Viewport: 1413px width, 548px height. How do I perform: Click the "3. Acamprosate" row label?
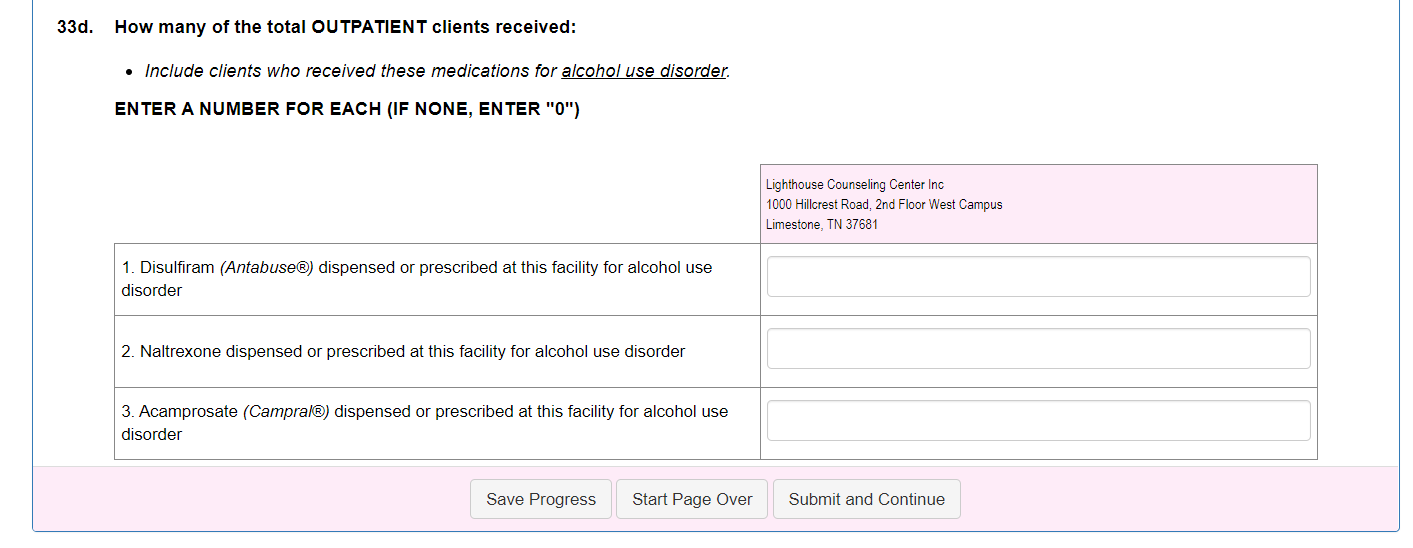(180, 412)
